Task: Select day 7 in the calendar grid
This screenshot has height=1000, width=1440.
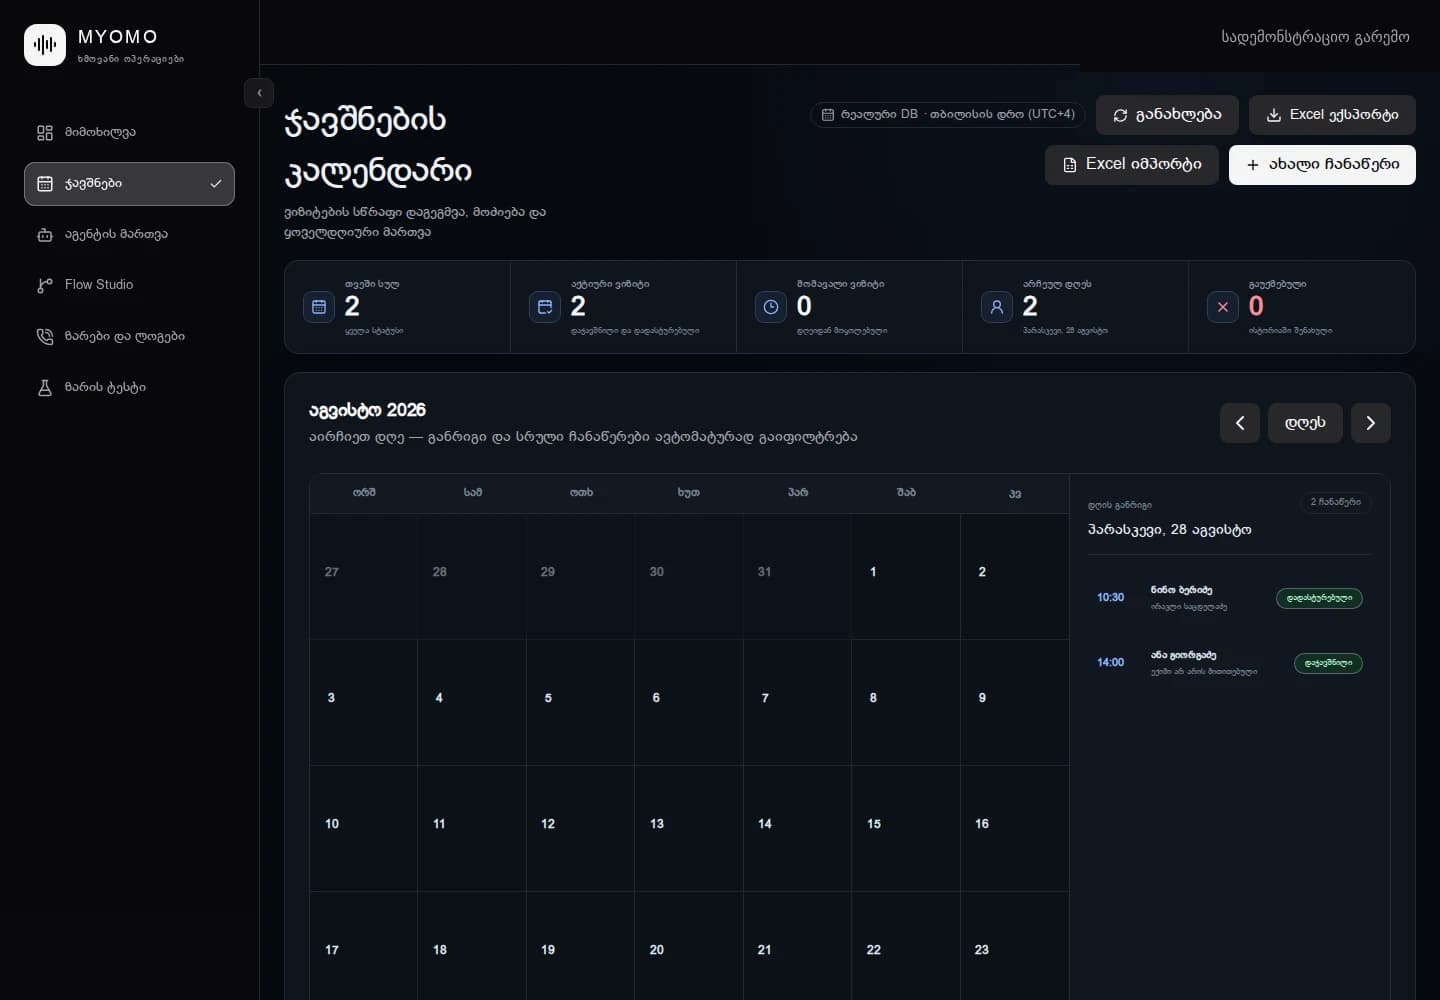Action: tap(797, 703)
